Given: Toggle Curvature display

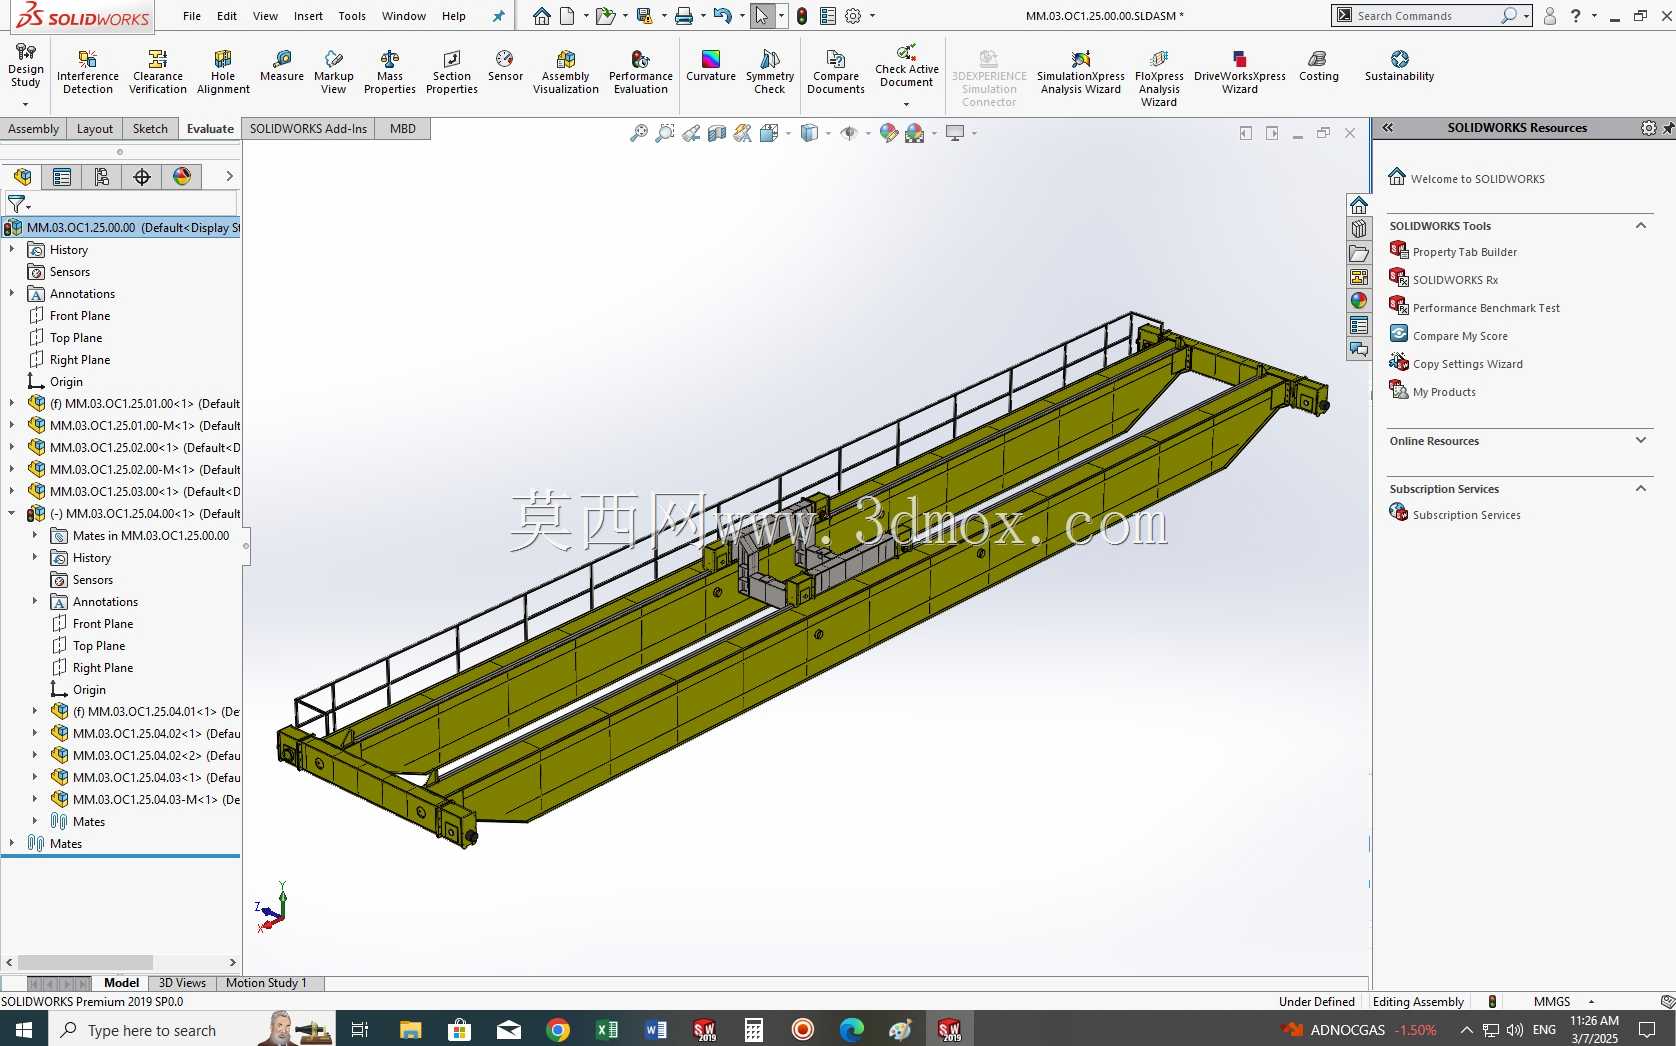Looking at the screenshot, I should point(711,66).
